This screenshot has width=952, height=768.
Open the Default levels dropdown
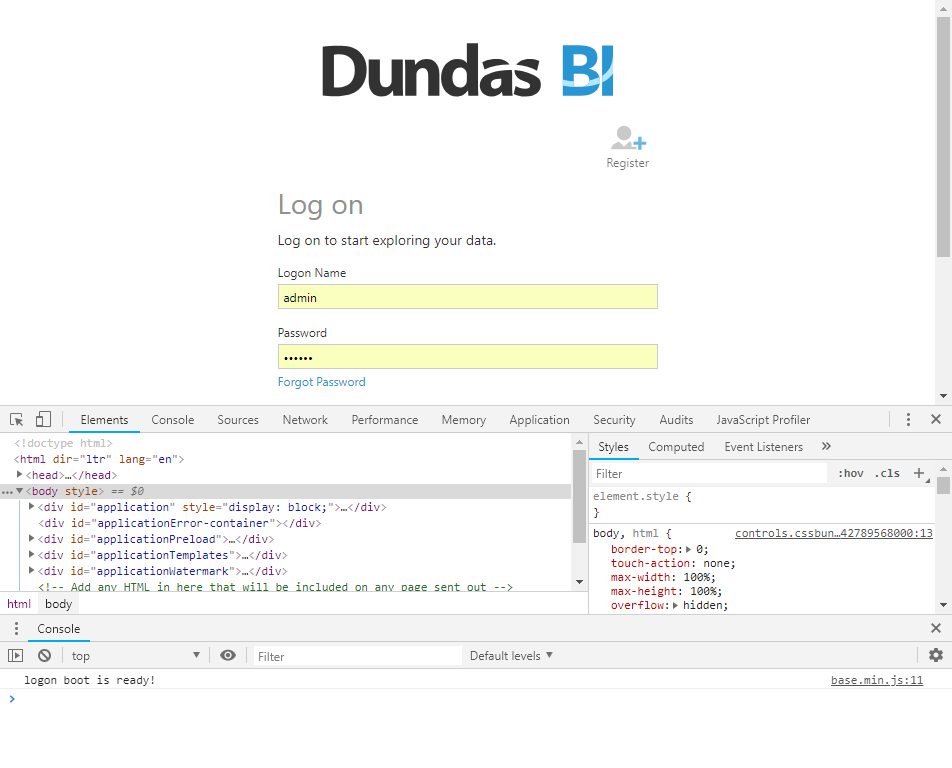511,656
